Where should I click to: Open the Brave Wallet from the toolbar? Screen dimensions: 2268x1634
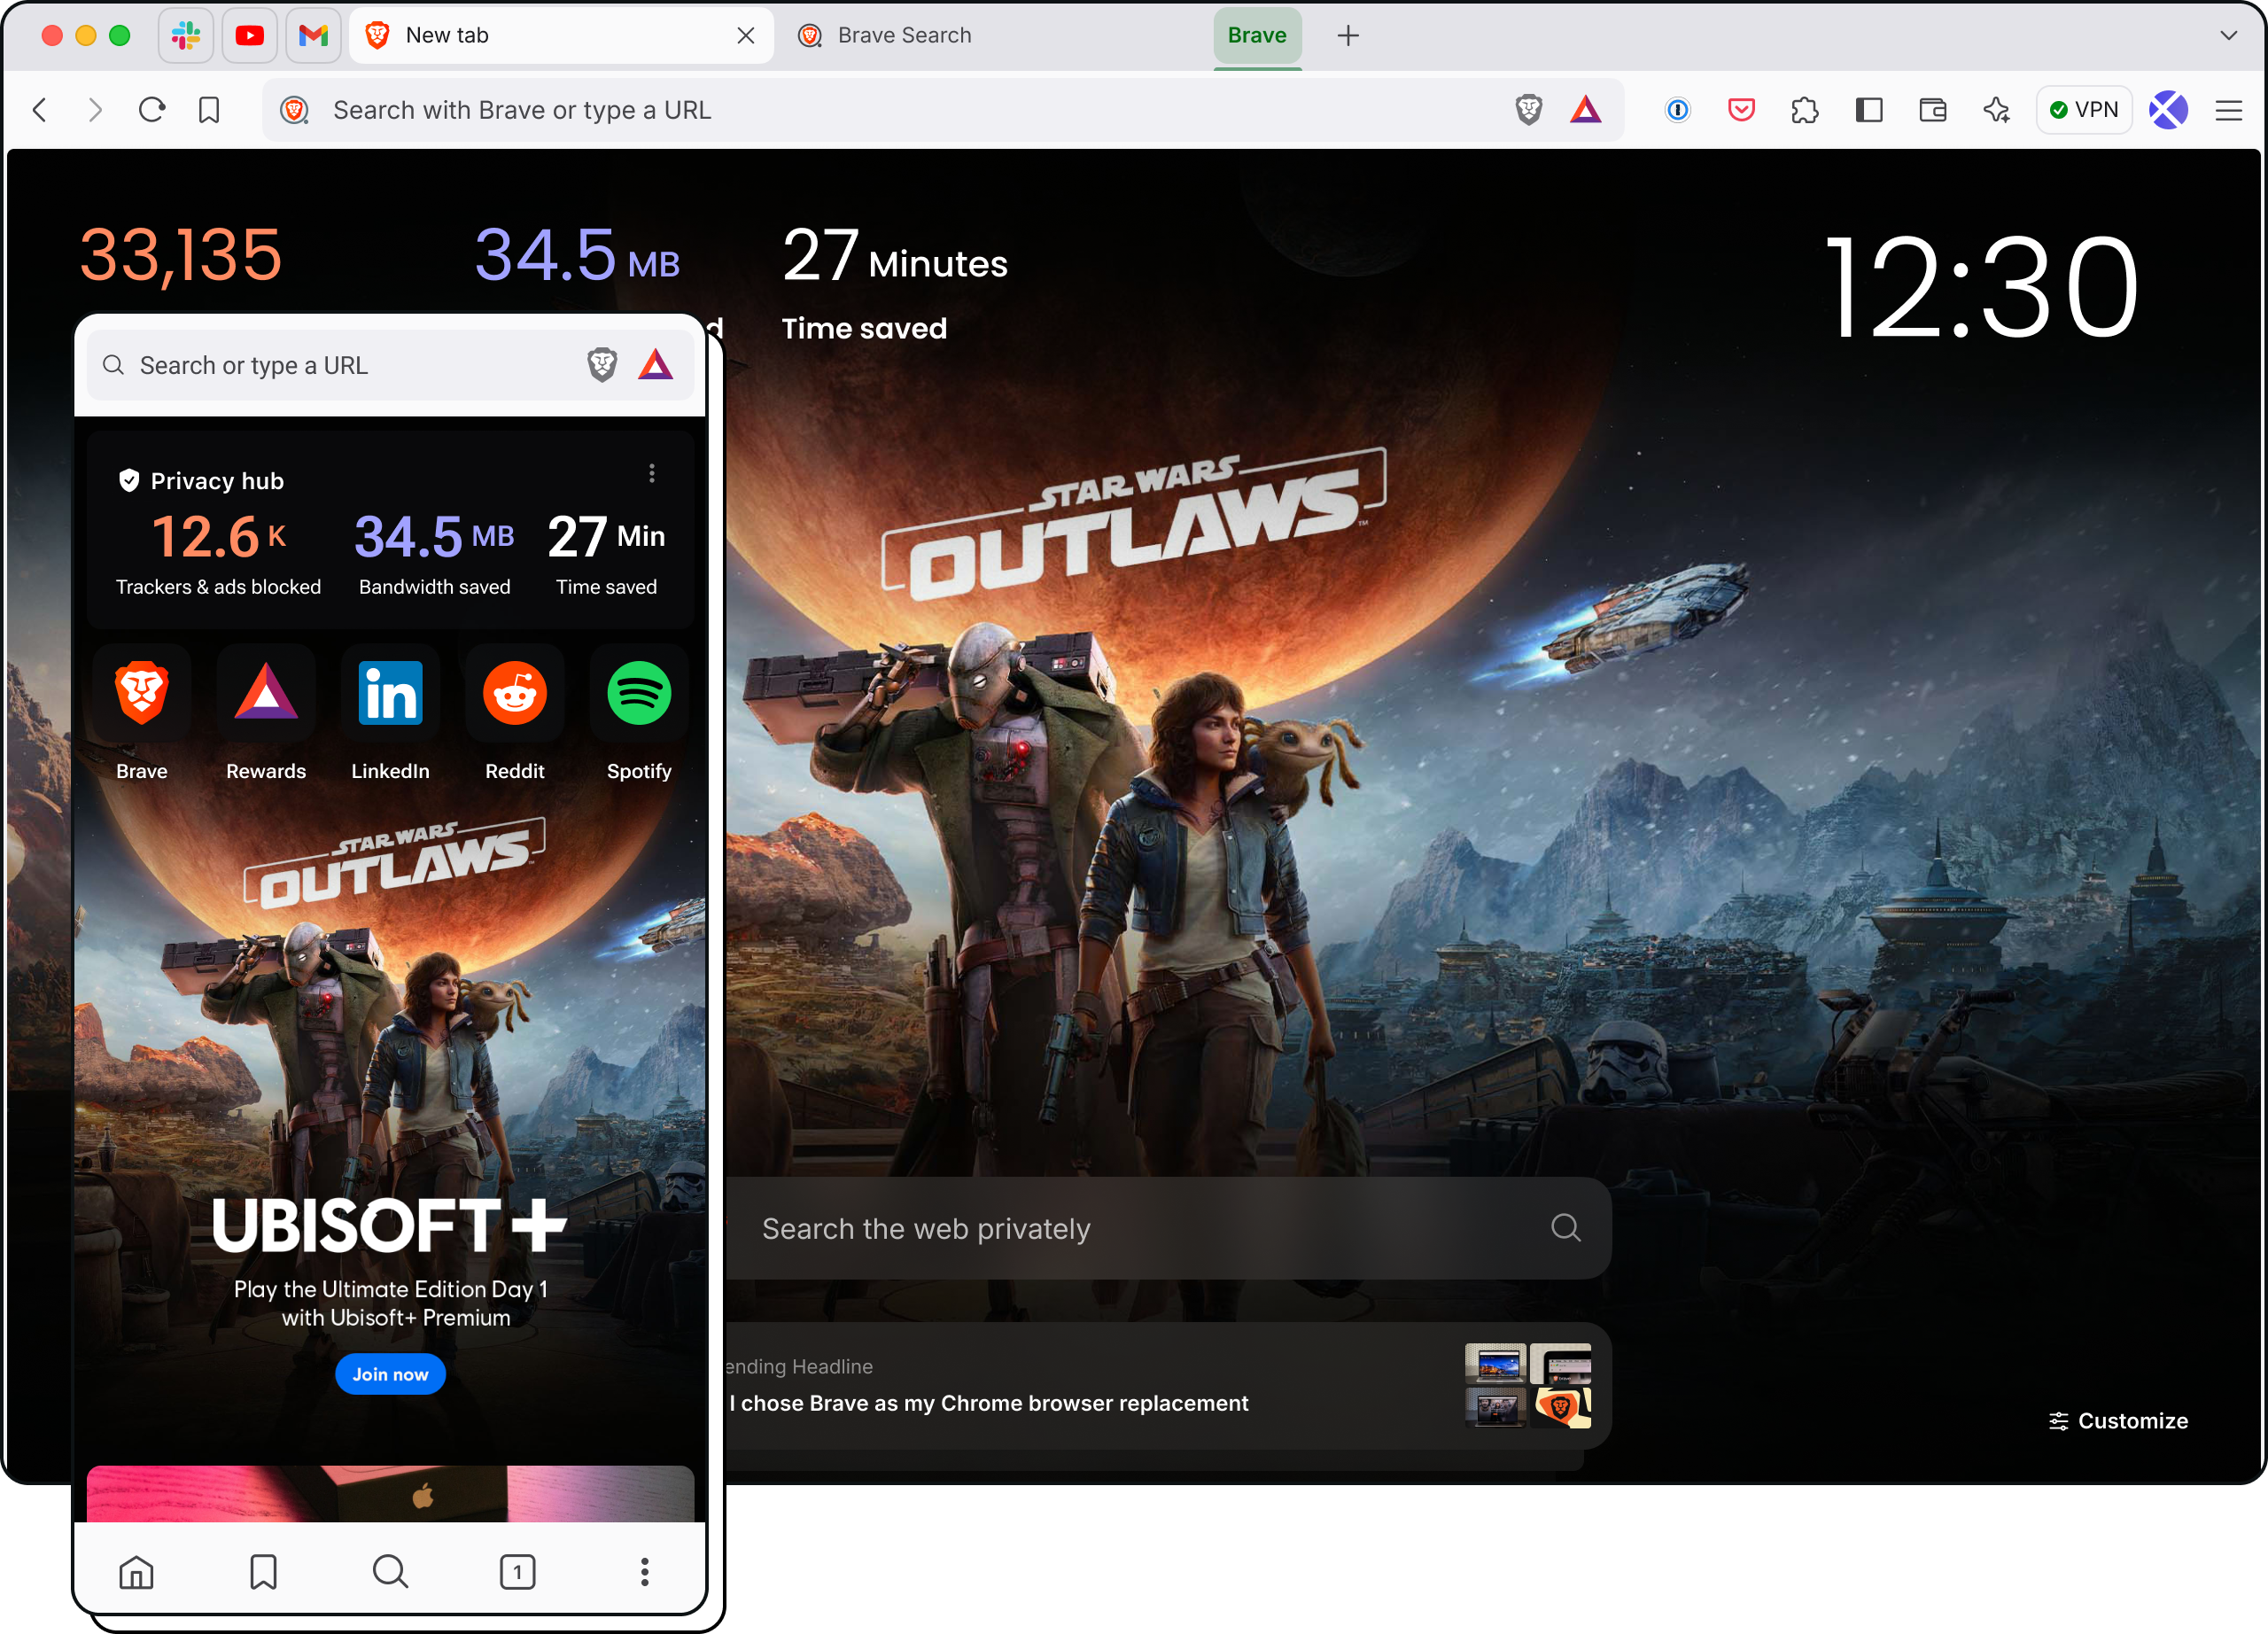point(1932,110)
